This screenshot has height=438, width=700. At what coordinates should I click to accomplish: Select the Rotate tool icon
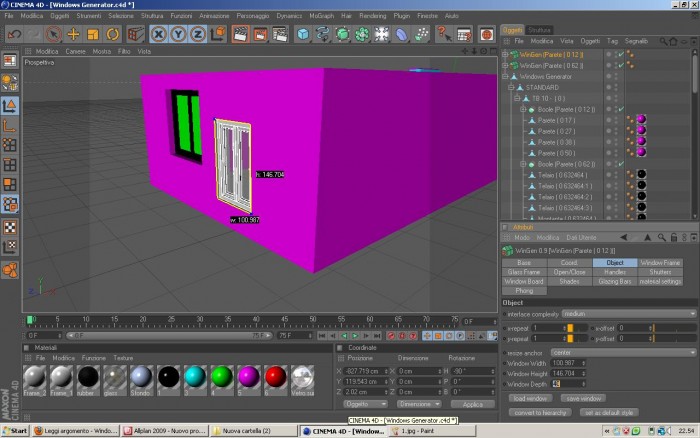click(x=112, y=34)
